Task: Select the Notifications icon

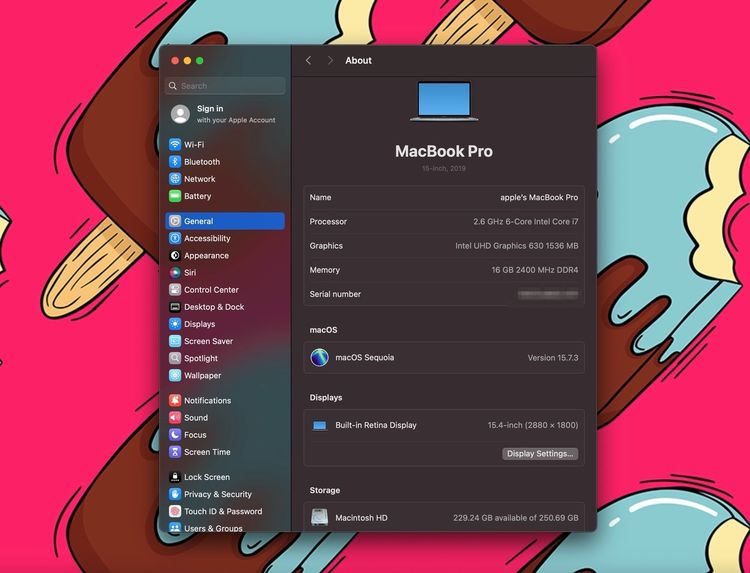Action: pyautogui.click(x=175, y=401)
